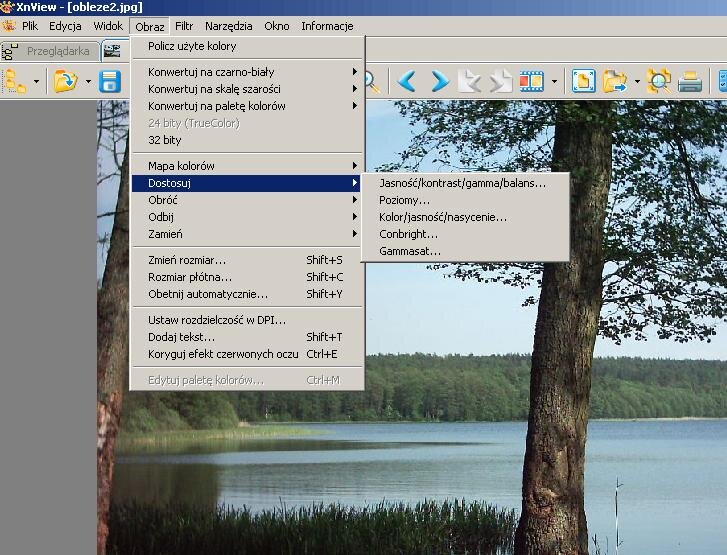Switch to the Przeglądarka tab
Image resolution: width=727 pixels, height=555 pixels.
point(50,51)
